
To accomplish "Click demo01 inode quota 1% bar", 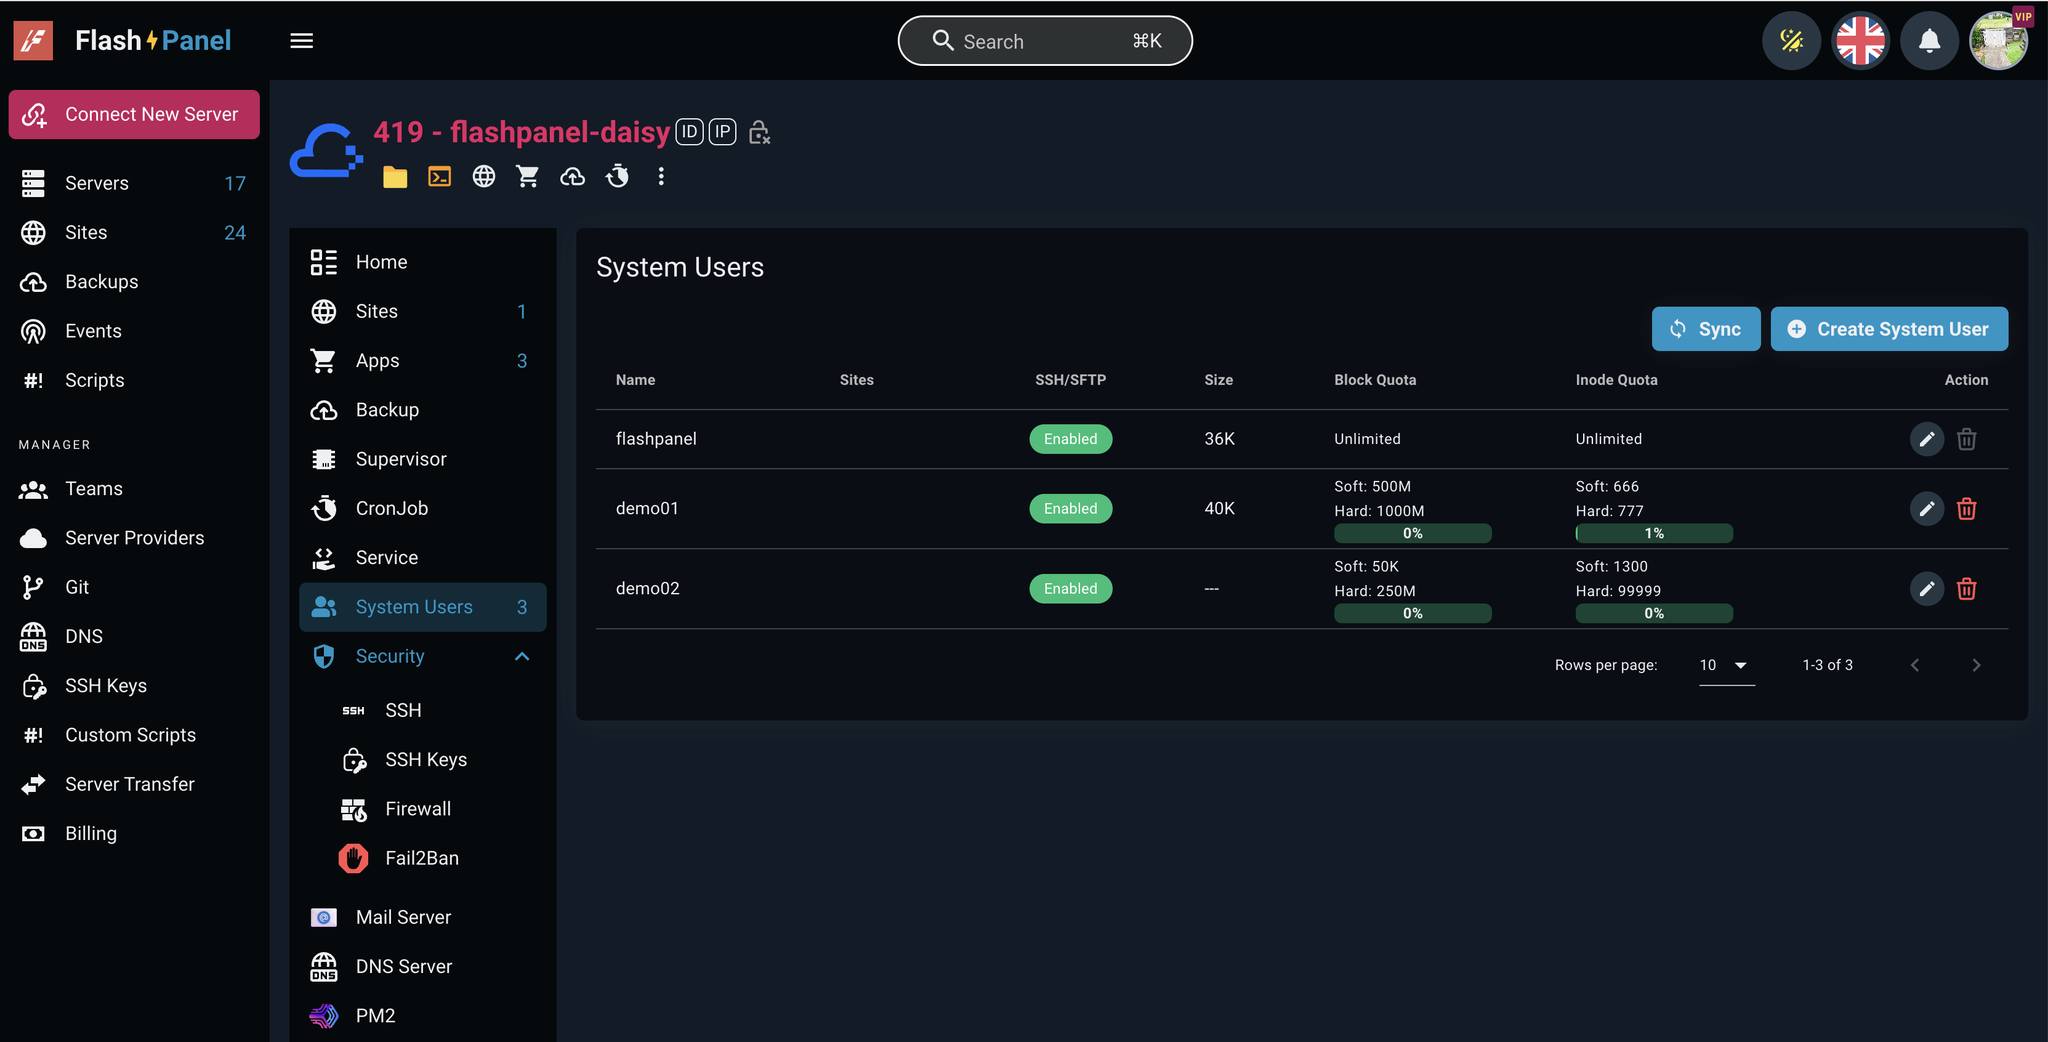I will (x=1654, y=534).
